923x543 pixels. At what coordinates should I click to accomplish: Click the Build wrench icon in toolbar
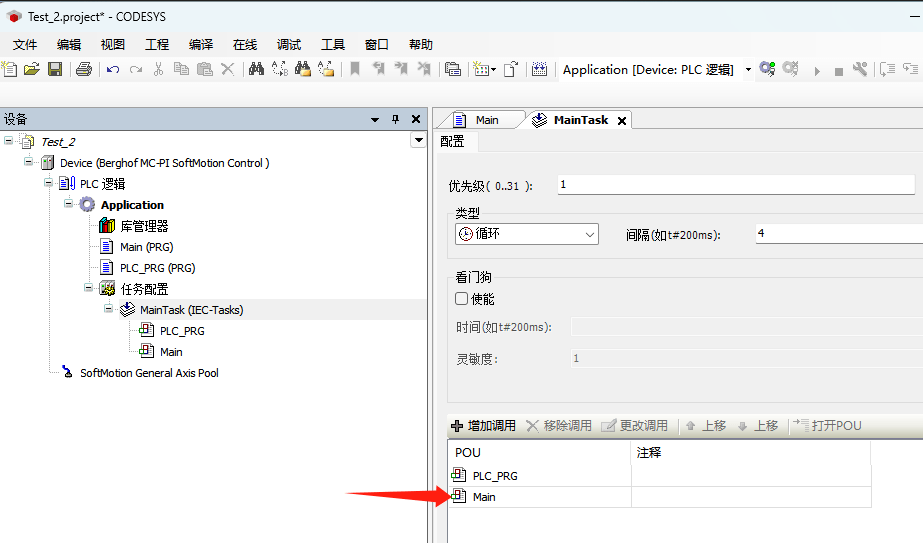[860, 69]
